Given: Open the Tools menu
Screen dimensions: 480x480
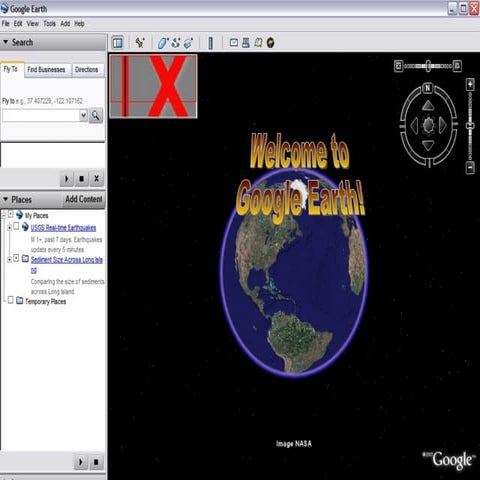Looking at the screenshot, I should (x=50, y=24).
